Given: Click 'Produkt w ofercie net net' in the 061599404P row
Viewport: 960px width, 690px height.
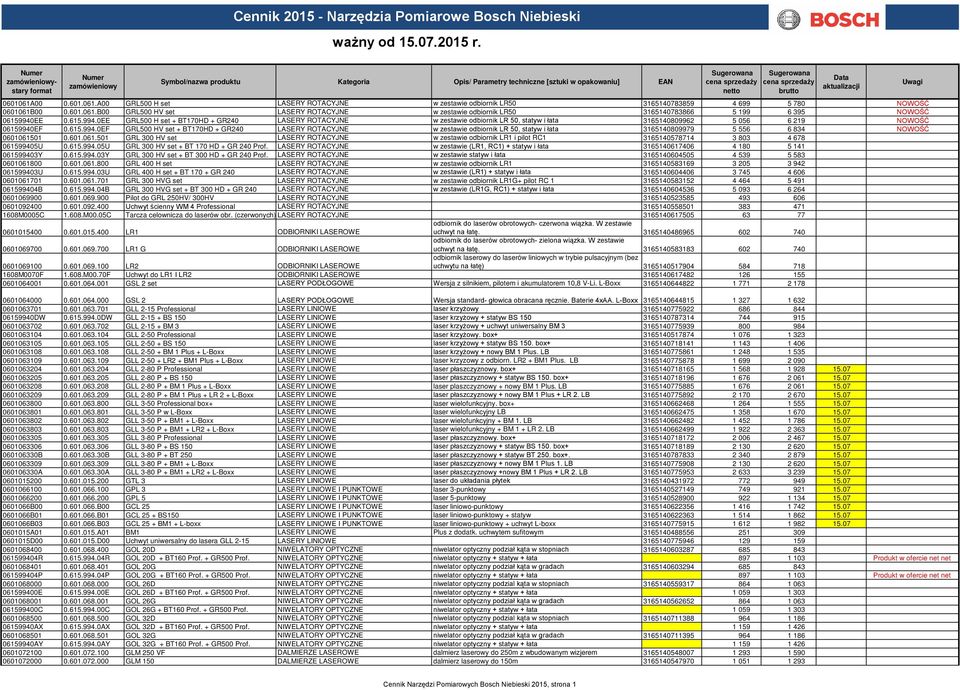Looking at the screenshot, I should (x=912, y=575).
